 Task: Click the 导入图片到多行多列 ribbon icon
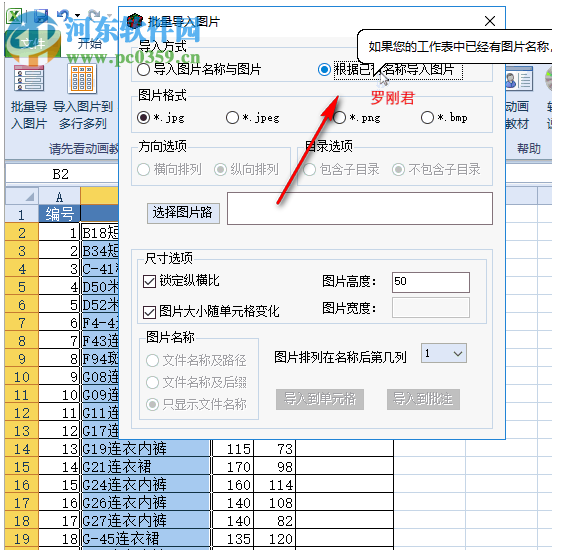[82, 79]
